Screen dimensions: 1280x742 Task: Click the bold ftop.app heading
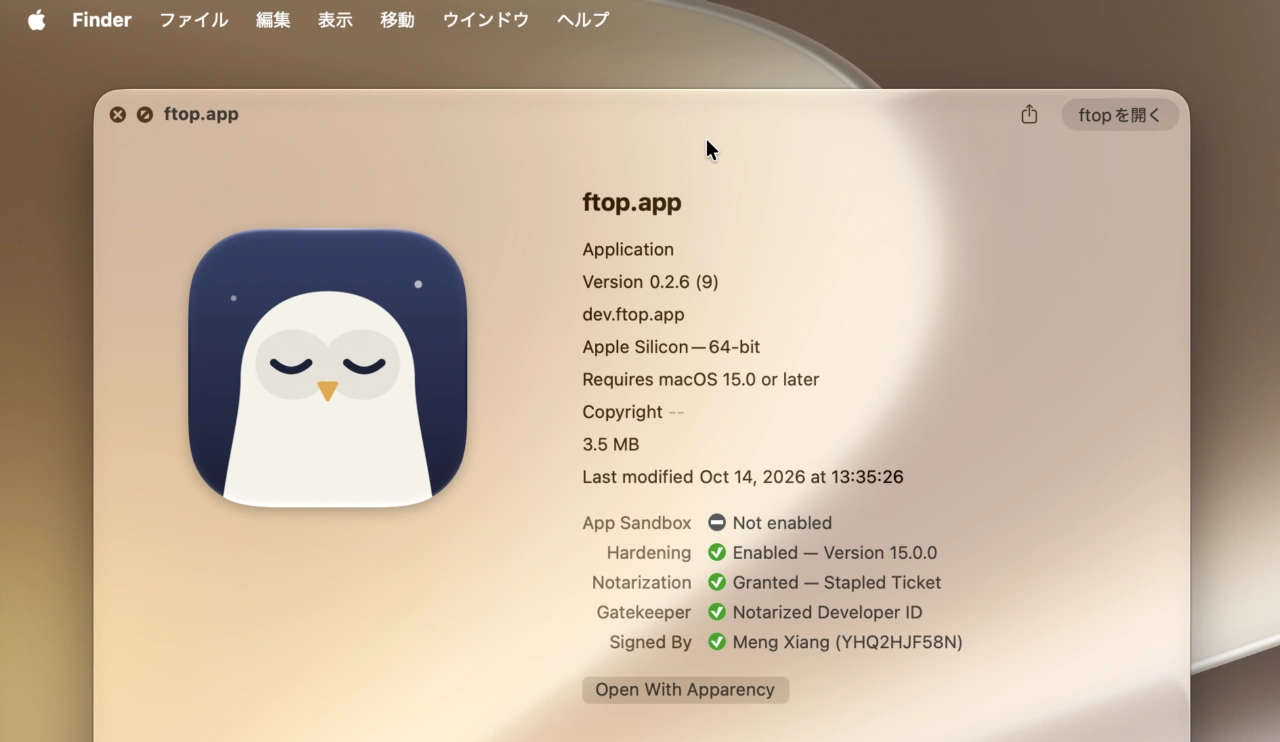pos(632,203)
